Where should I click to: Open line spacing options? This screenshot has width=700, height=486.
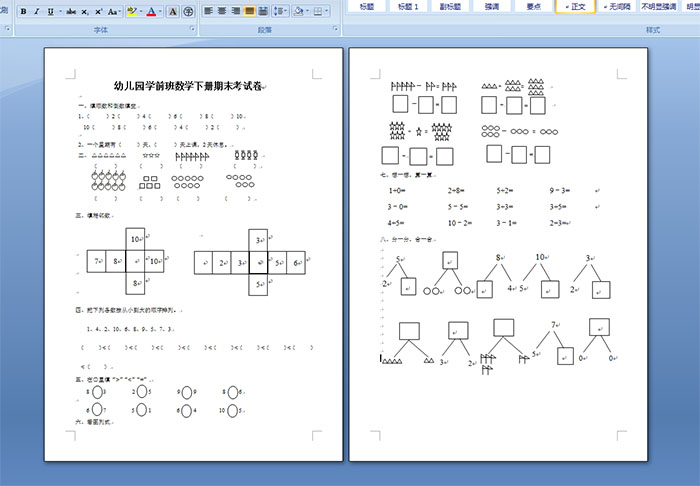point(280,11)
